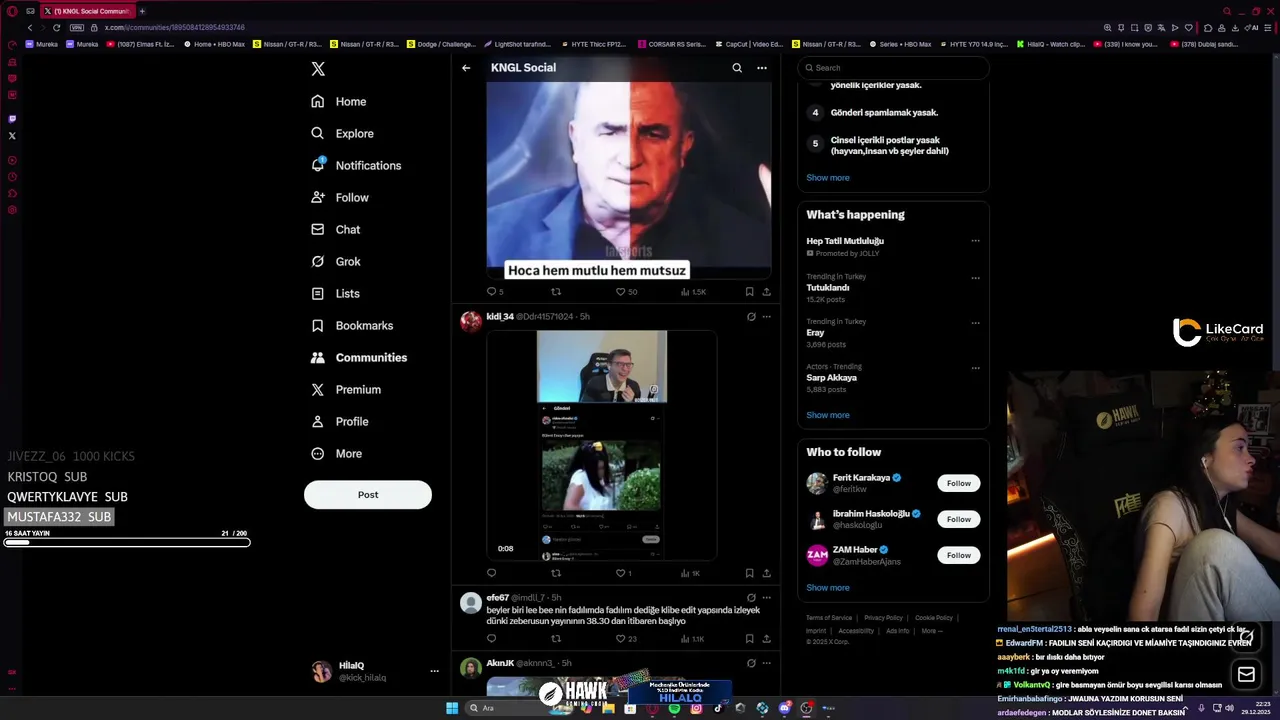Open Terms of Service footer link
Viewport: 1280px width, 720px height.
[x=829, y=618]
